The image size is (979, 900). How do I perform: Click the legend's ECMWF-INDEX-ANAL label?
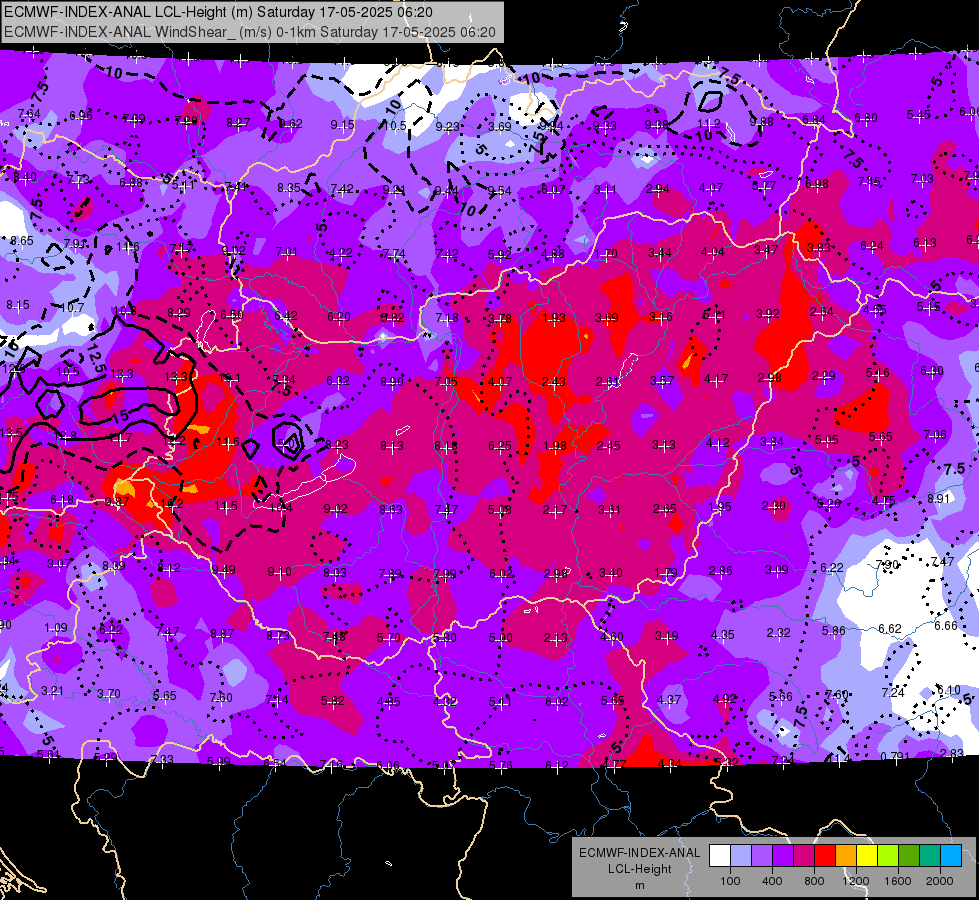[639, 853]
